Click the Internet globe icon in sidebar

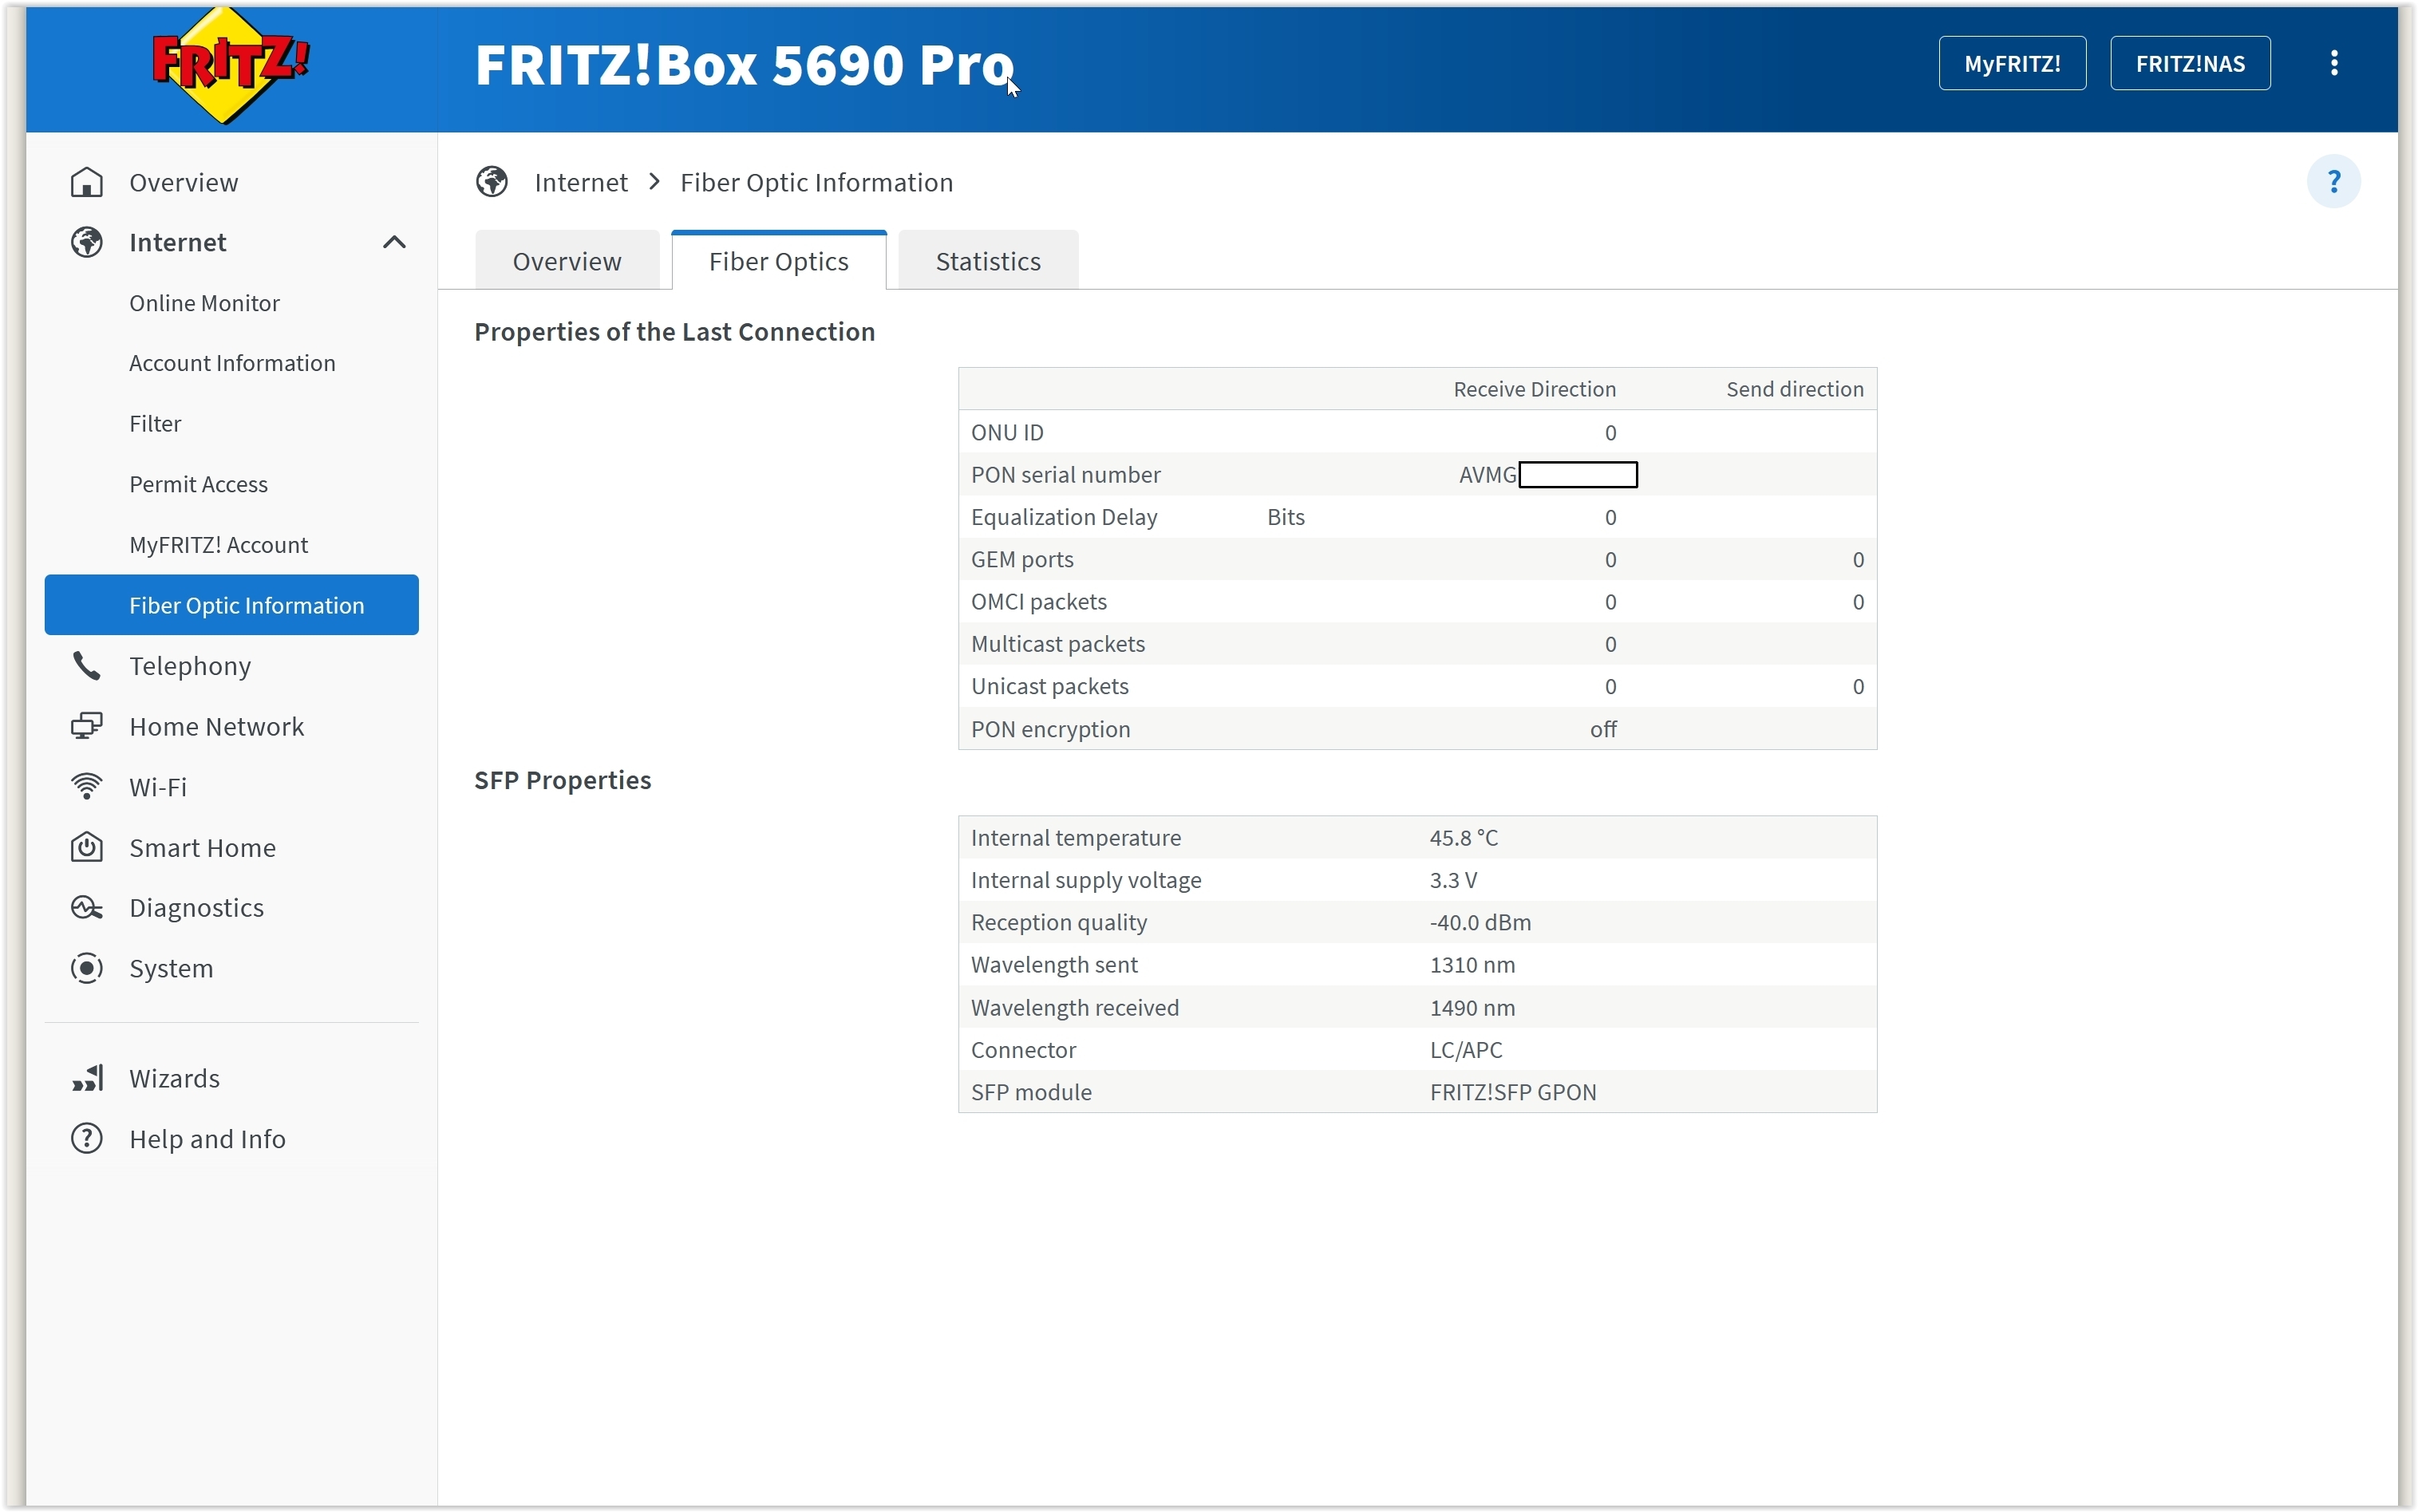click(87, 242)
